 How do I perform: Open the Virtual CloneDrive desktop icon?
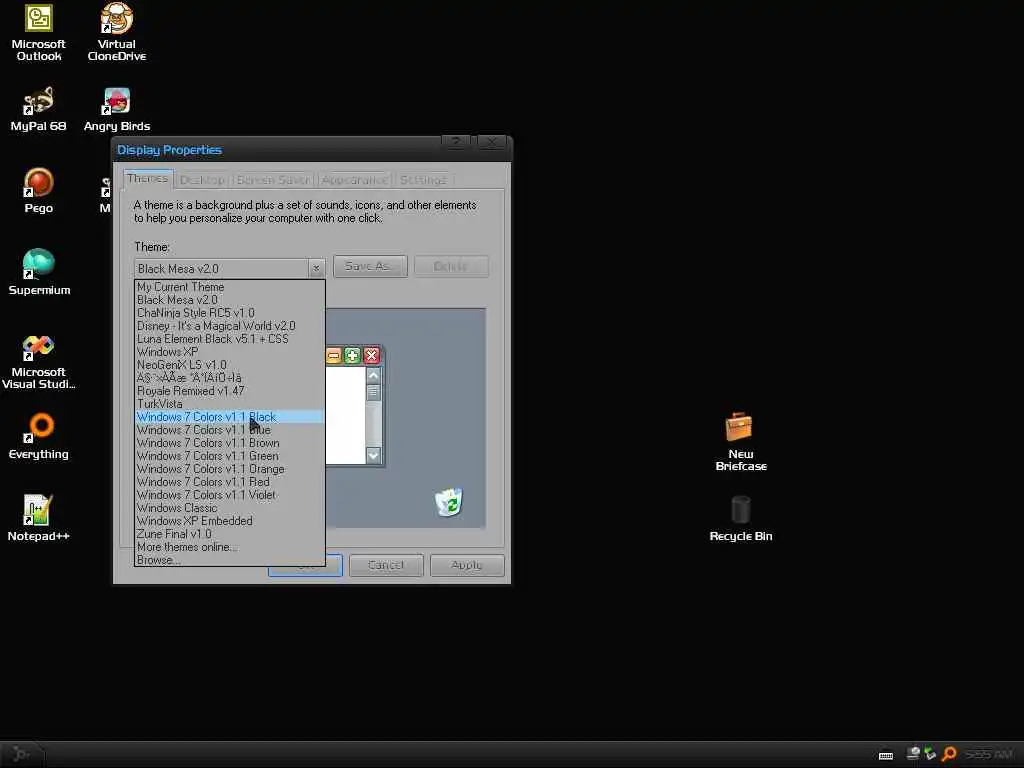coord(117,33)
